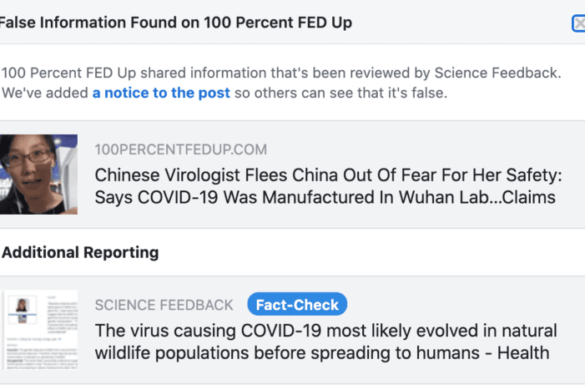Close the False Information dialog
The width and height of the screenshot is (585, 390).
[x=579, y=24]
